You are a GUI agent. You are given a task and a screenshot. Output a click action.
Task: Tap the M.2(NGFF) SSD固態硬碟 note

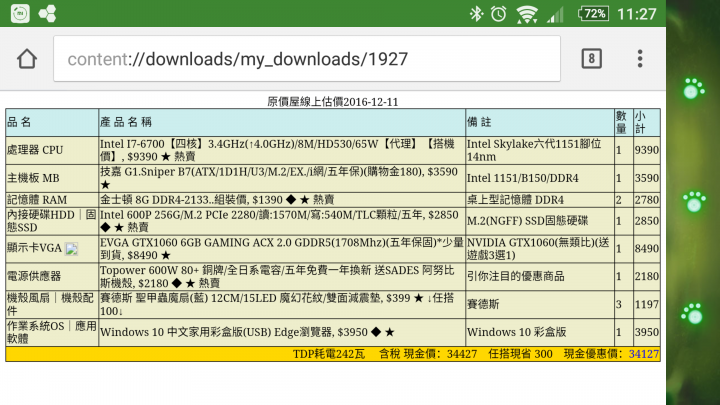[527, 221]
